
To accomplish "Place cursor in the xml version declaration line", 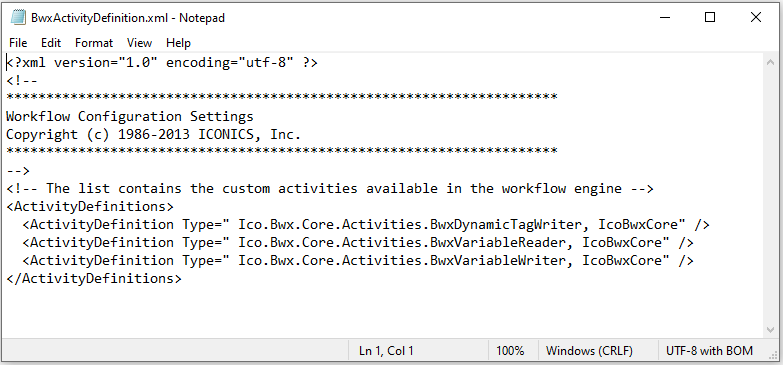I will (x=162, y=63).
